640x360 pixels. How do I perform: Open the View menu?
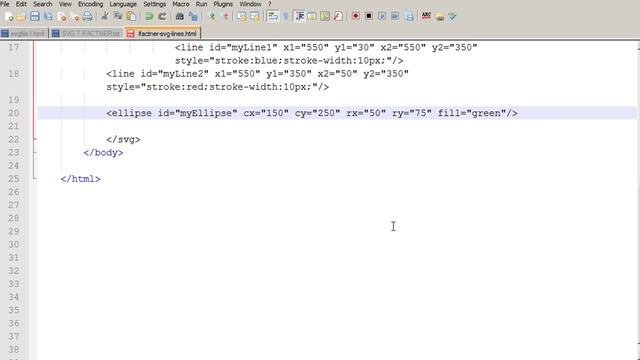(65, 4)
